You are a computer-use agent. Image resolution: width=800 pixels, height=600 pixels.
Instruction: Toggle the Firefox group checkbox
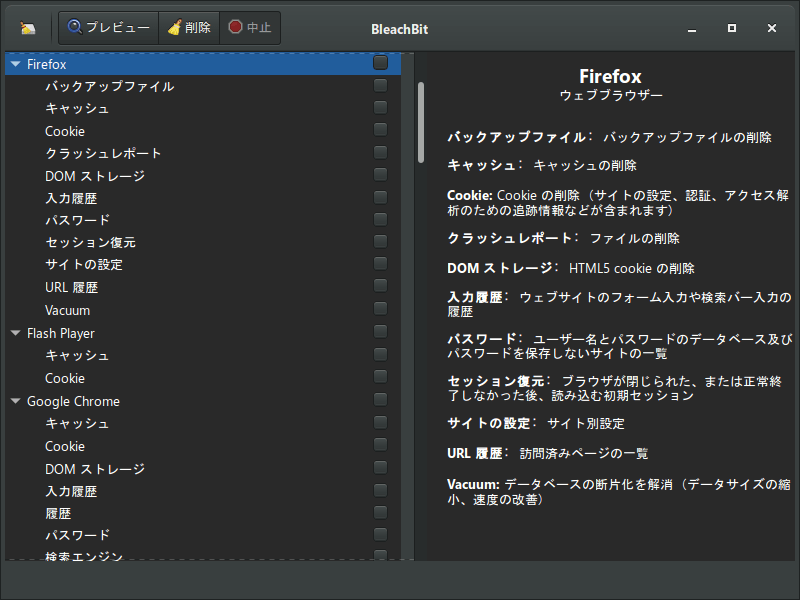tap(380, 63)
